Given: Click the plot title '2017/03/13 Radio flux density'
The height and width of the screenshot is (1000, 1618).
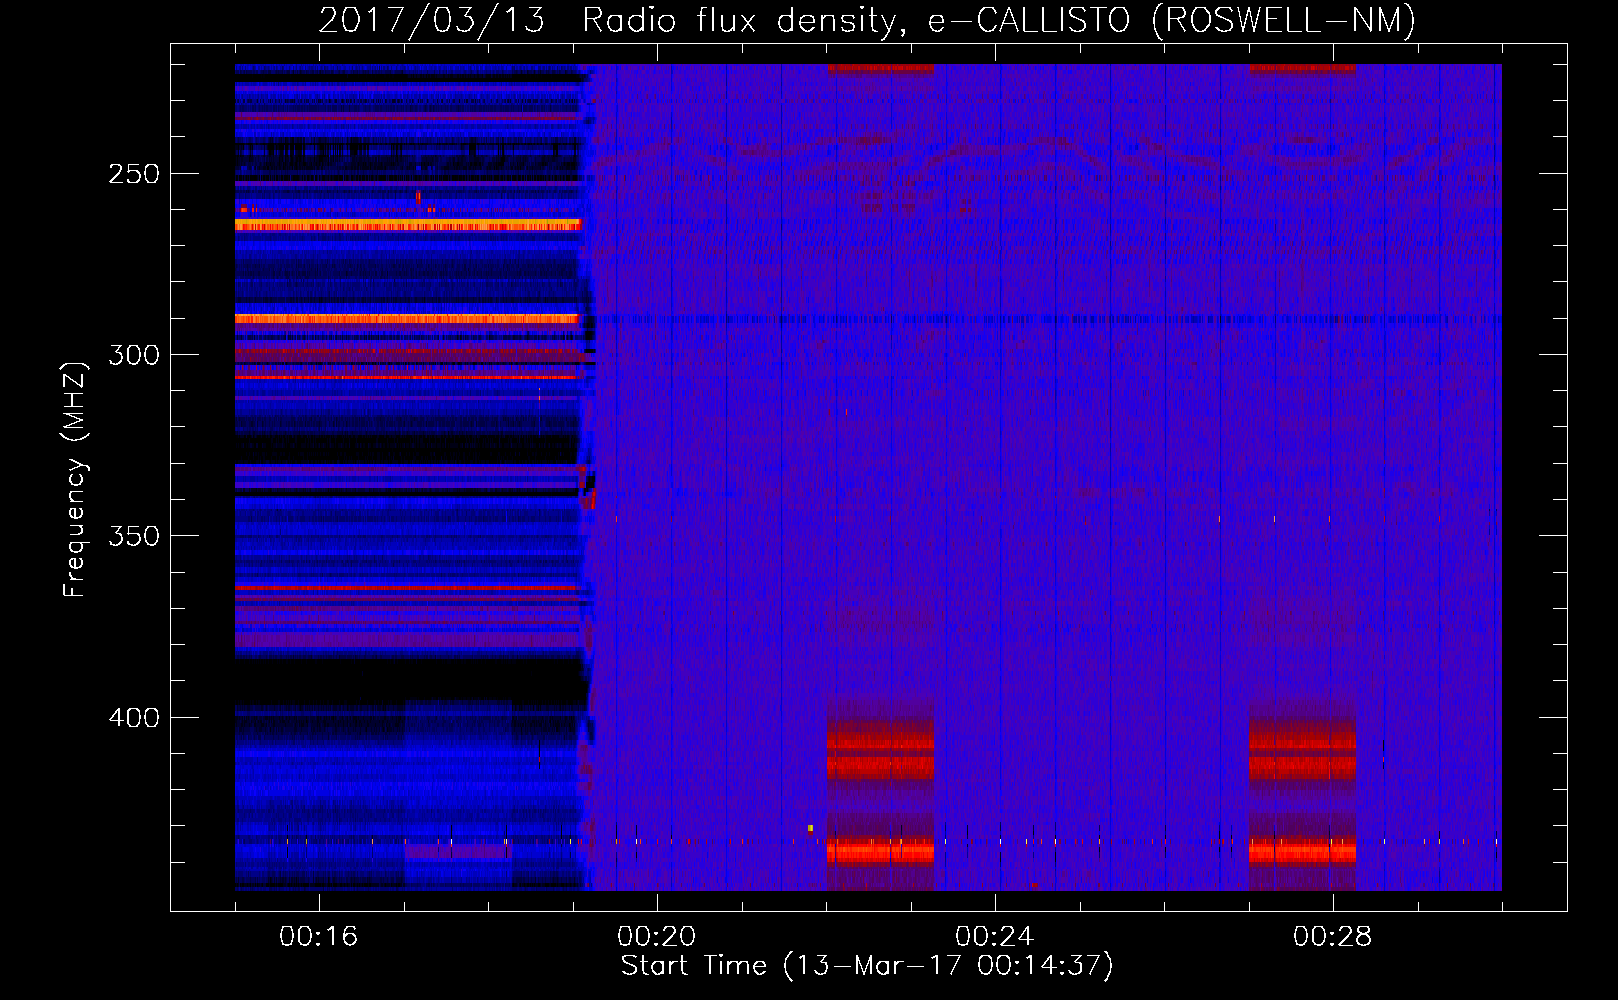Looking at the screenshot, I should pyautogui.click(x=609, y=21).
